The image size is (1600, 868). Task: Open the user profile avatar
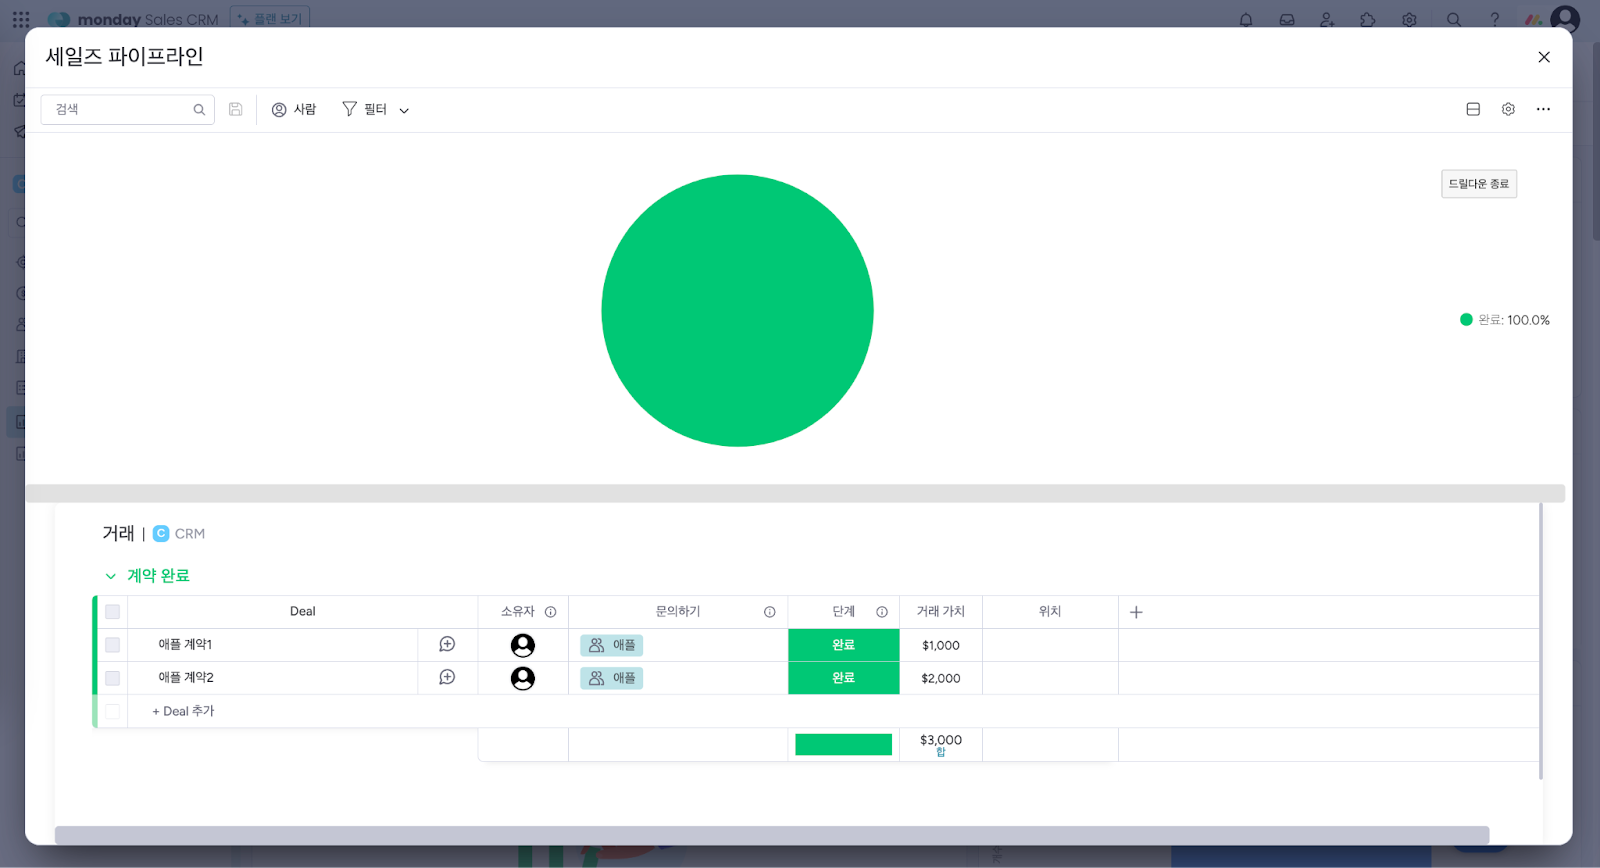1565,19
